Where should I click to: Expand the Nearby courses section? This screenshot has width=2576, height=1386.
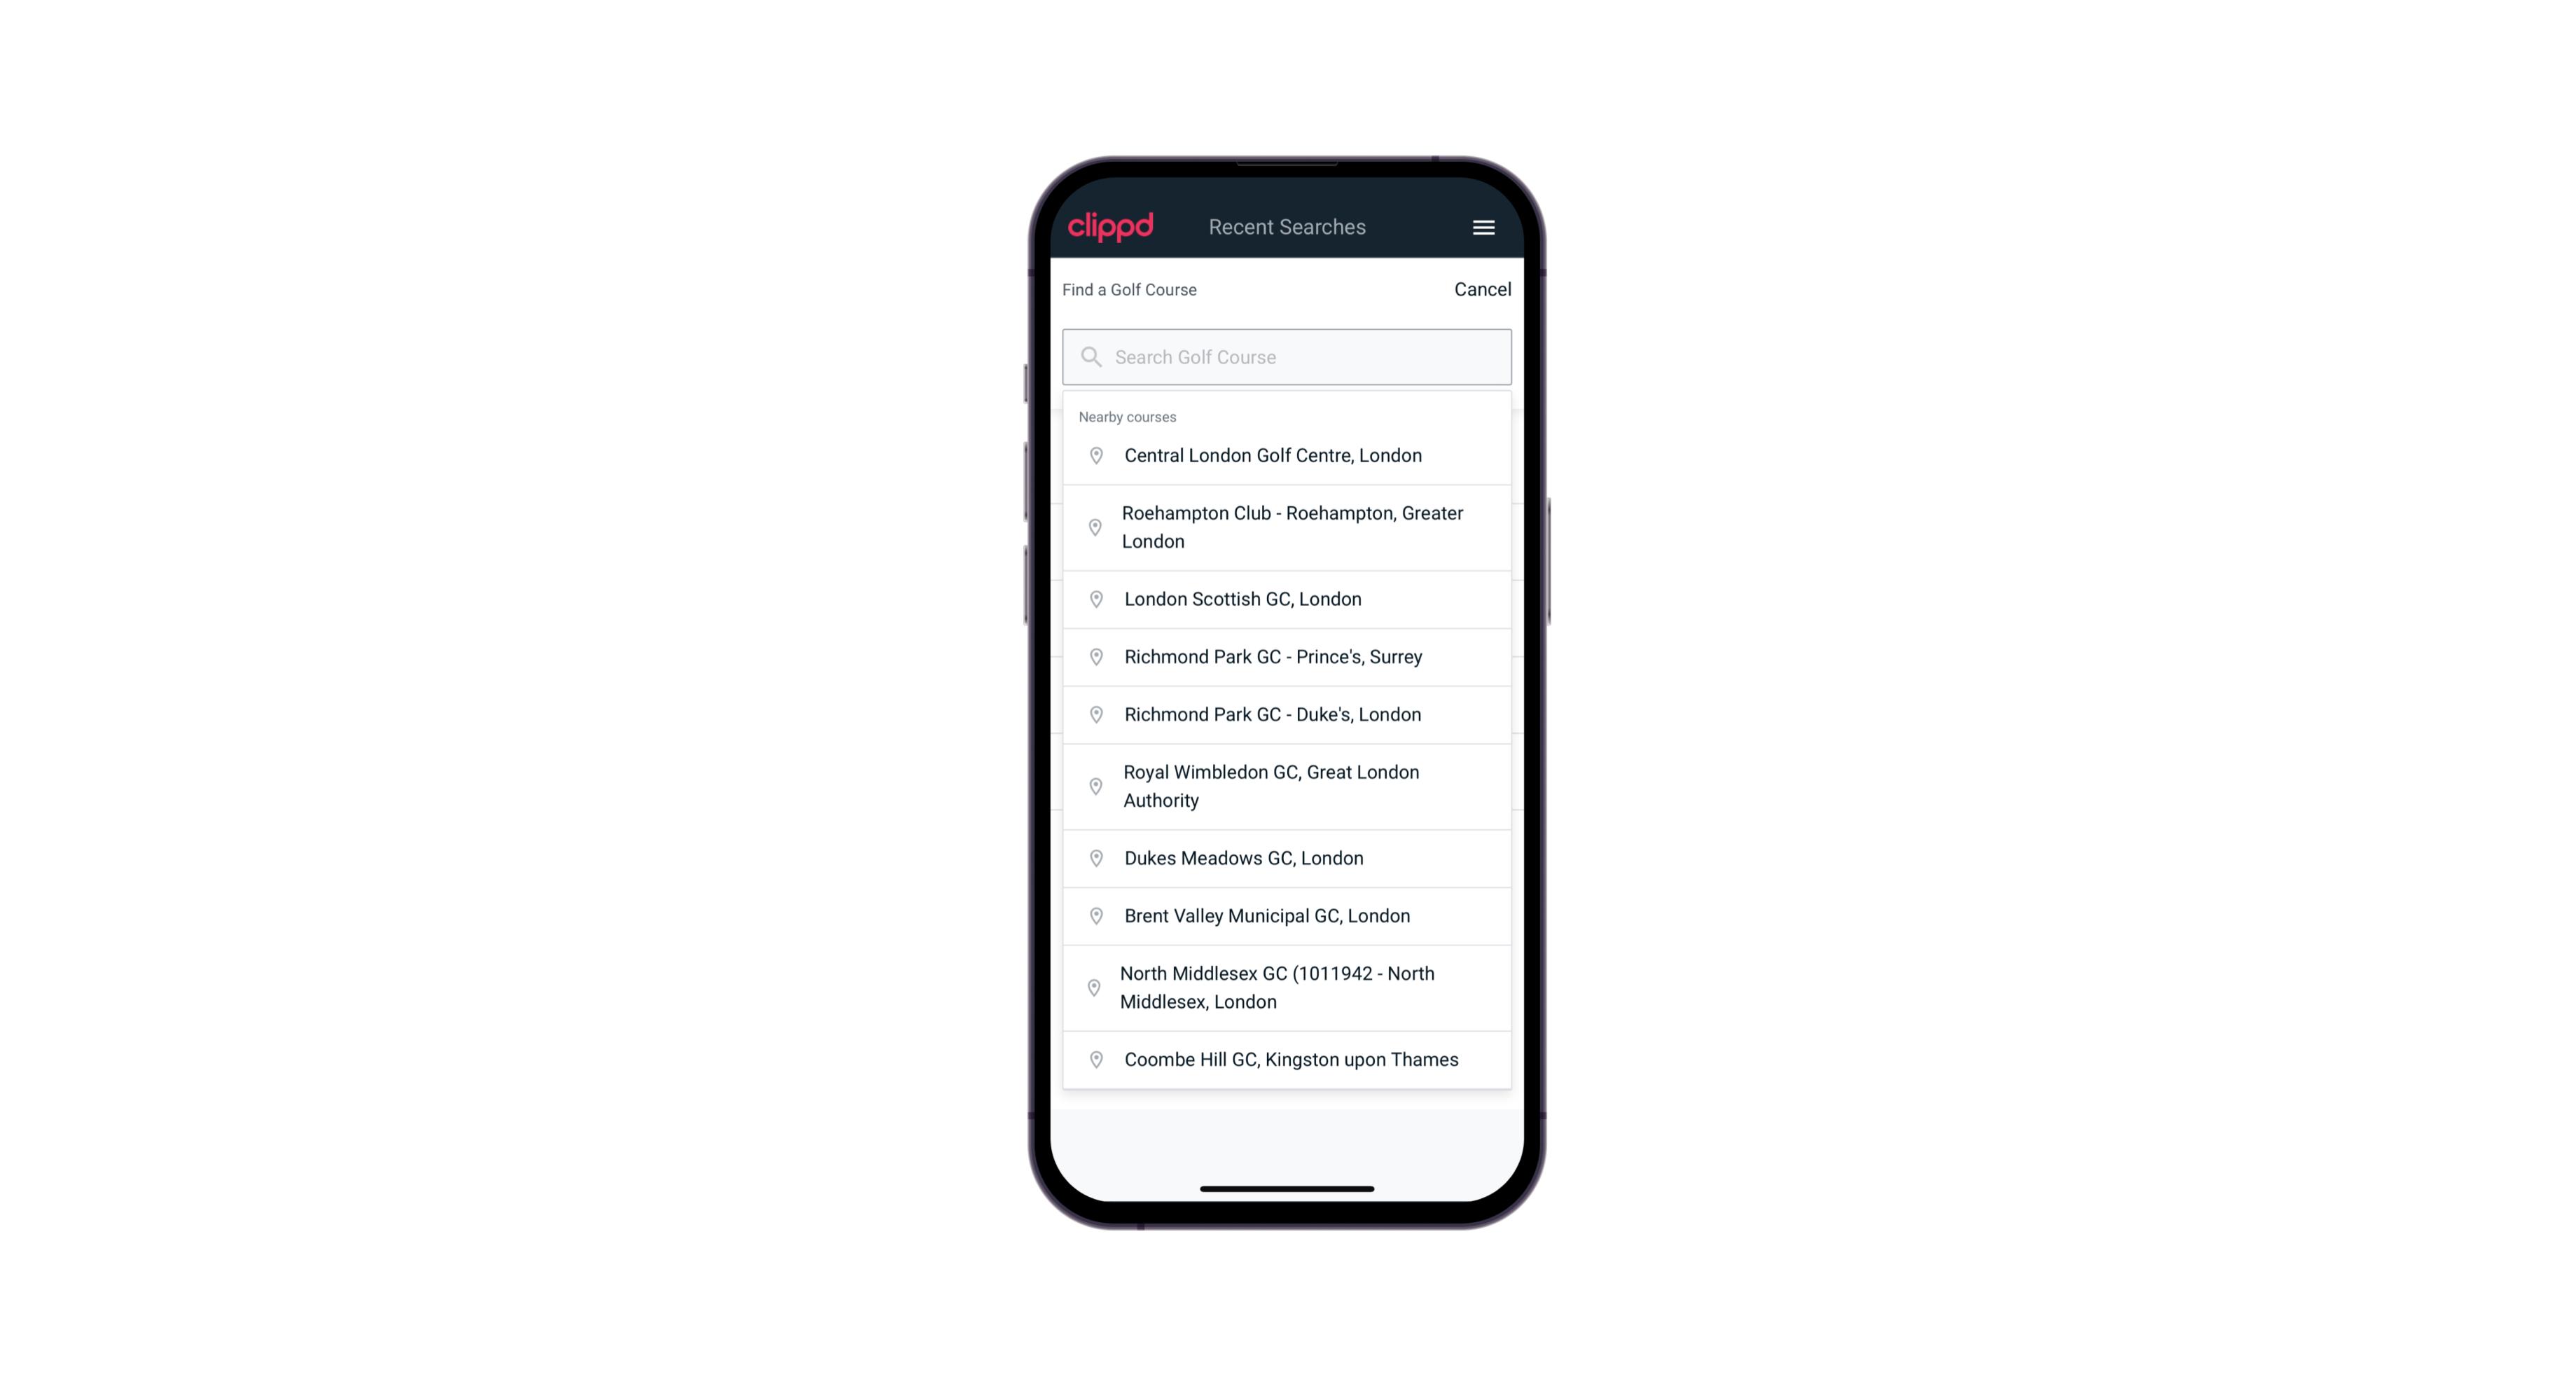pyautogui.click(x=1126, y=415)
